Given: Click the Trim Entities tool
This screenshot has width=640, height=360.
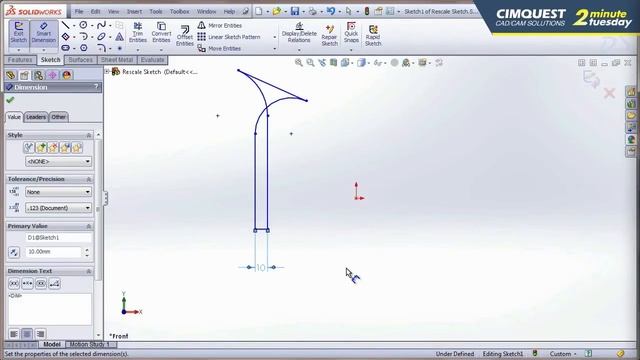Looking at the screenshot, I should tap(138, 33).
